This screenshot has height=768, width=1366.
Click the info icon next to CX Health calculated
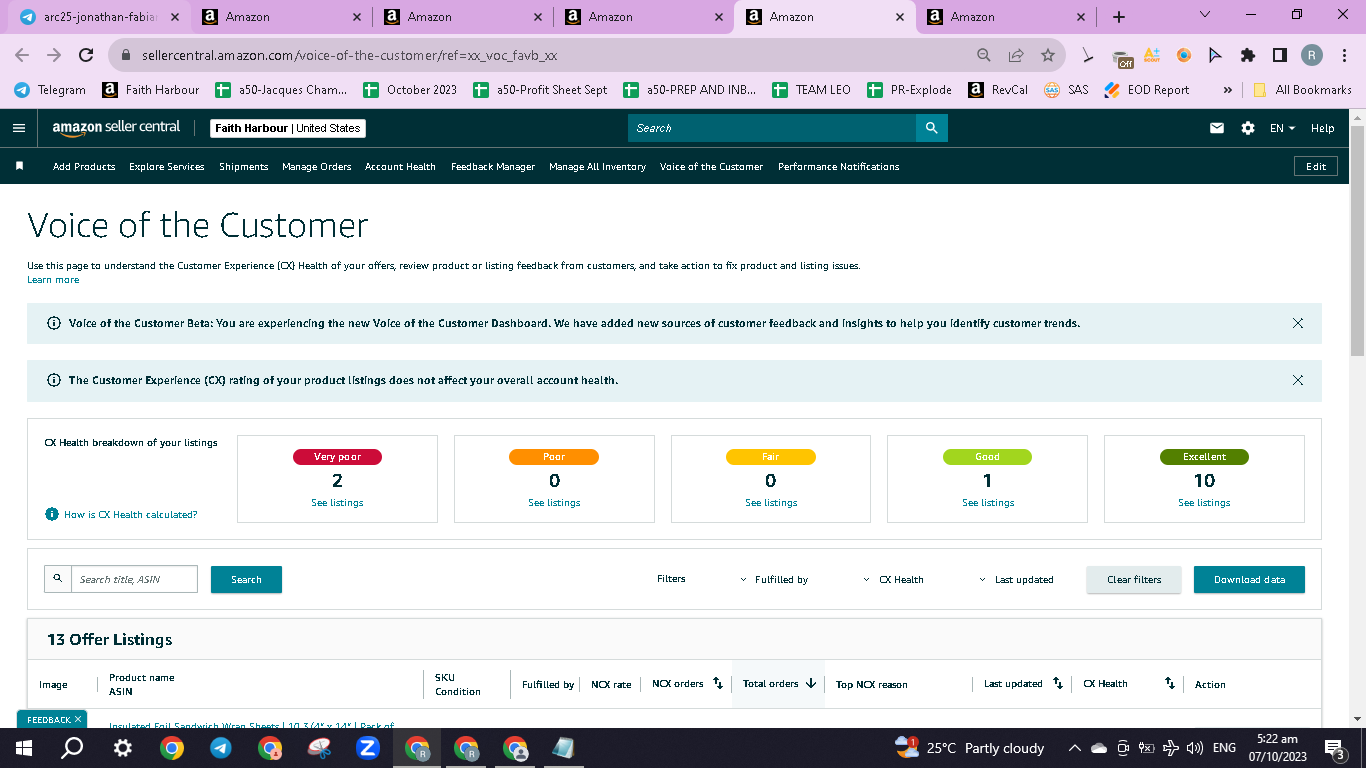[x=52, y=514]
